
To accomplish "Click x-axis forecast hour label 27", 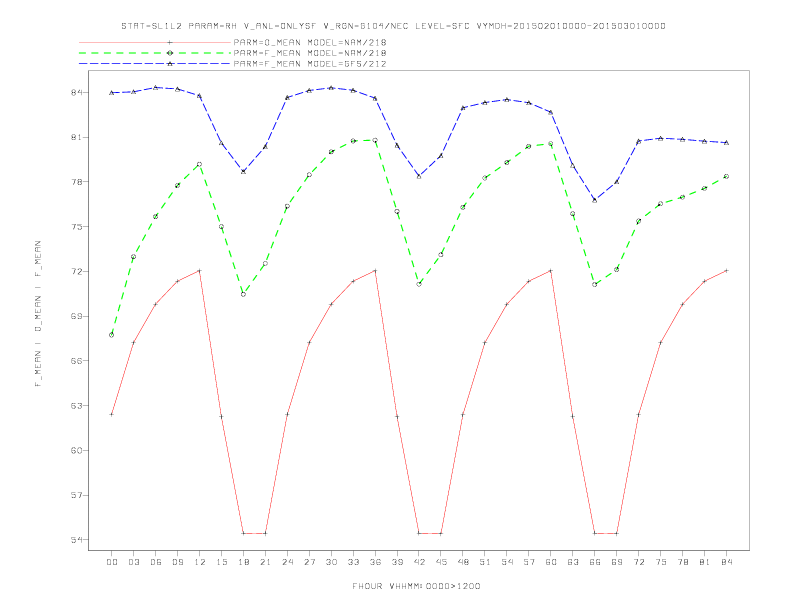I will pos(309,562).
